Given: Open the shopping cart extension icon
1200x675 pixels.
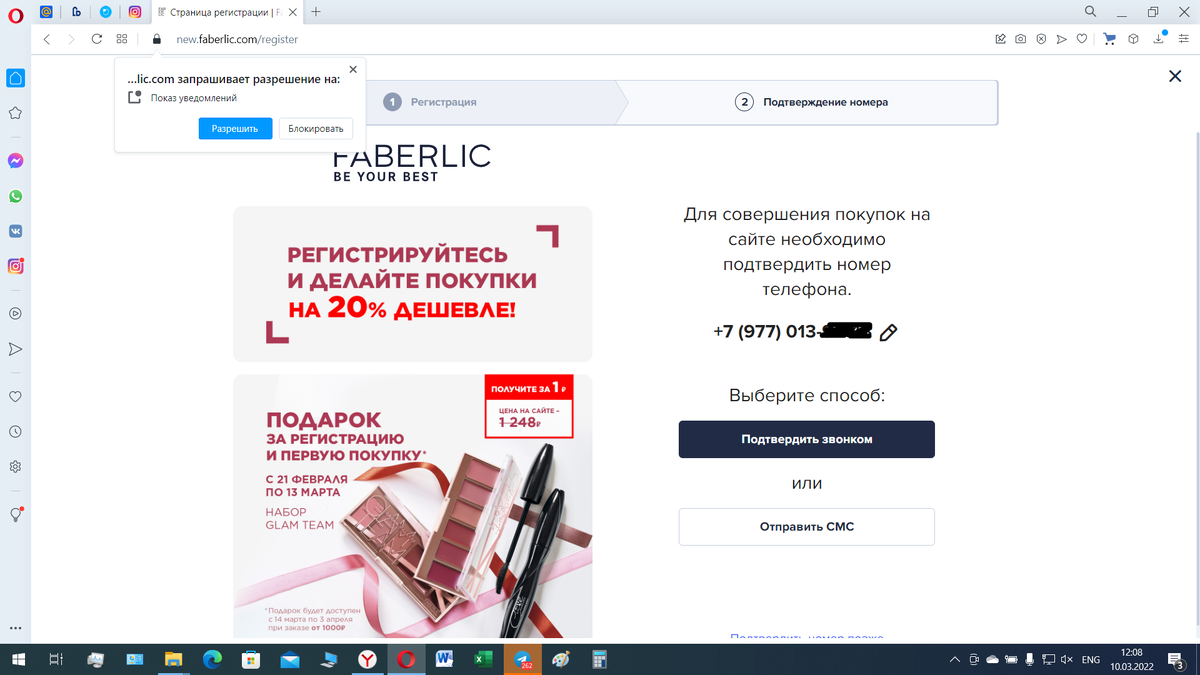Looking at the screenshot, I should 1109,39.
